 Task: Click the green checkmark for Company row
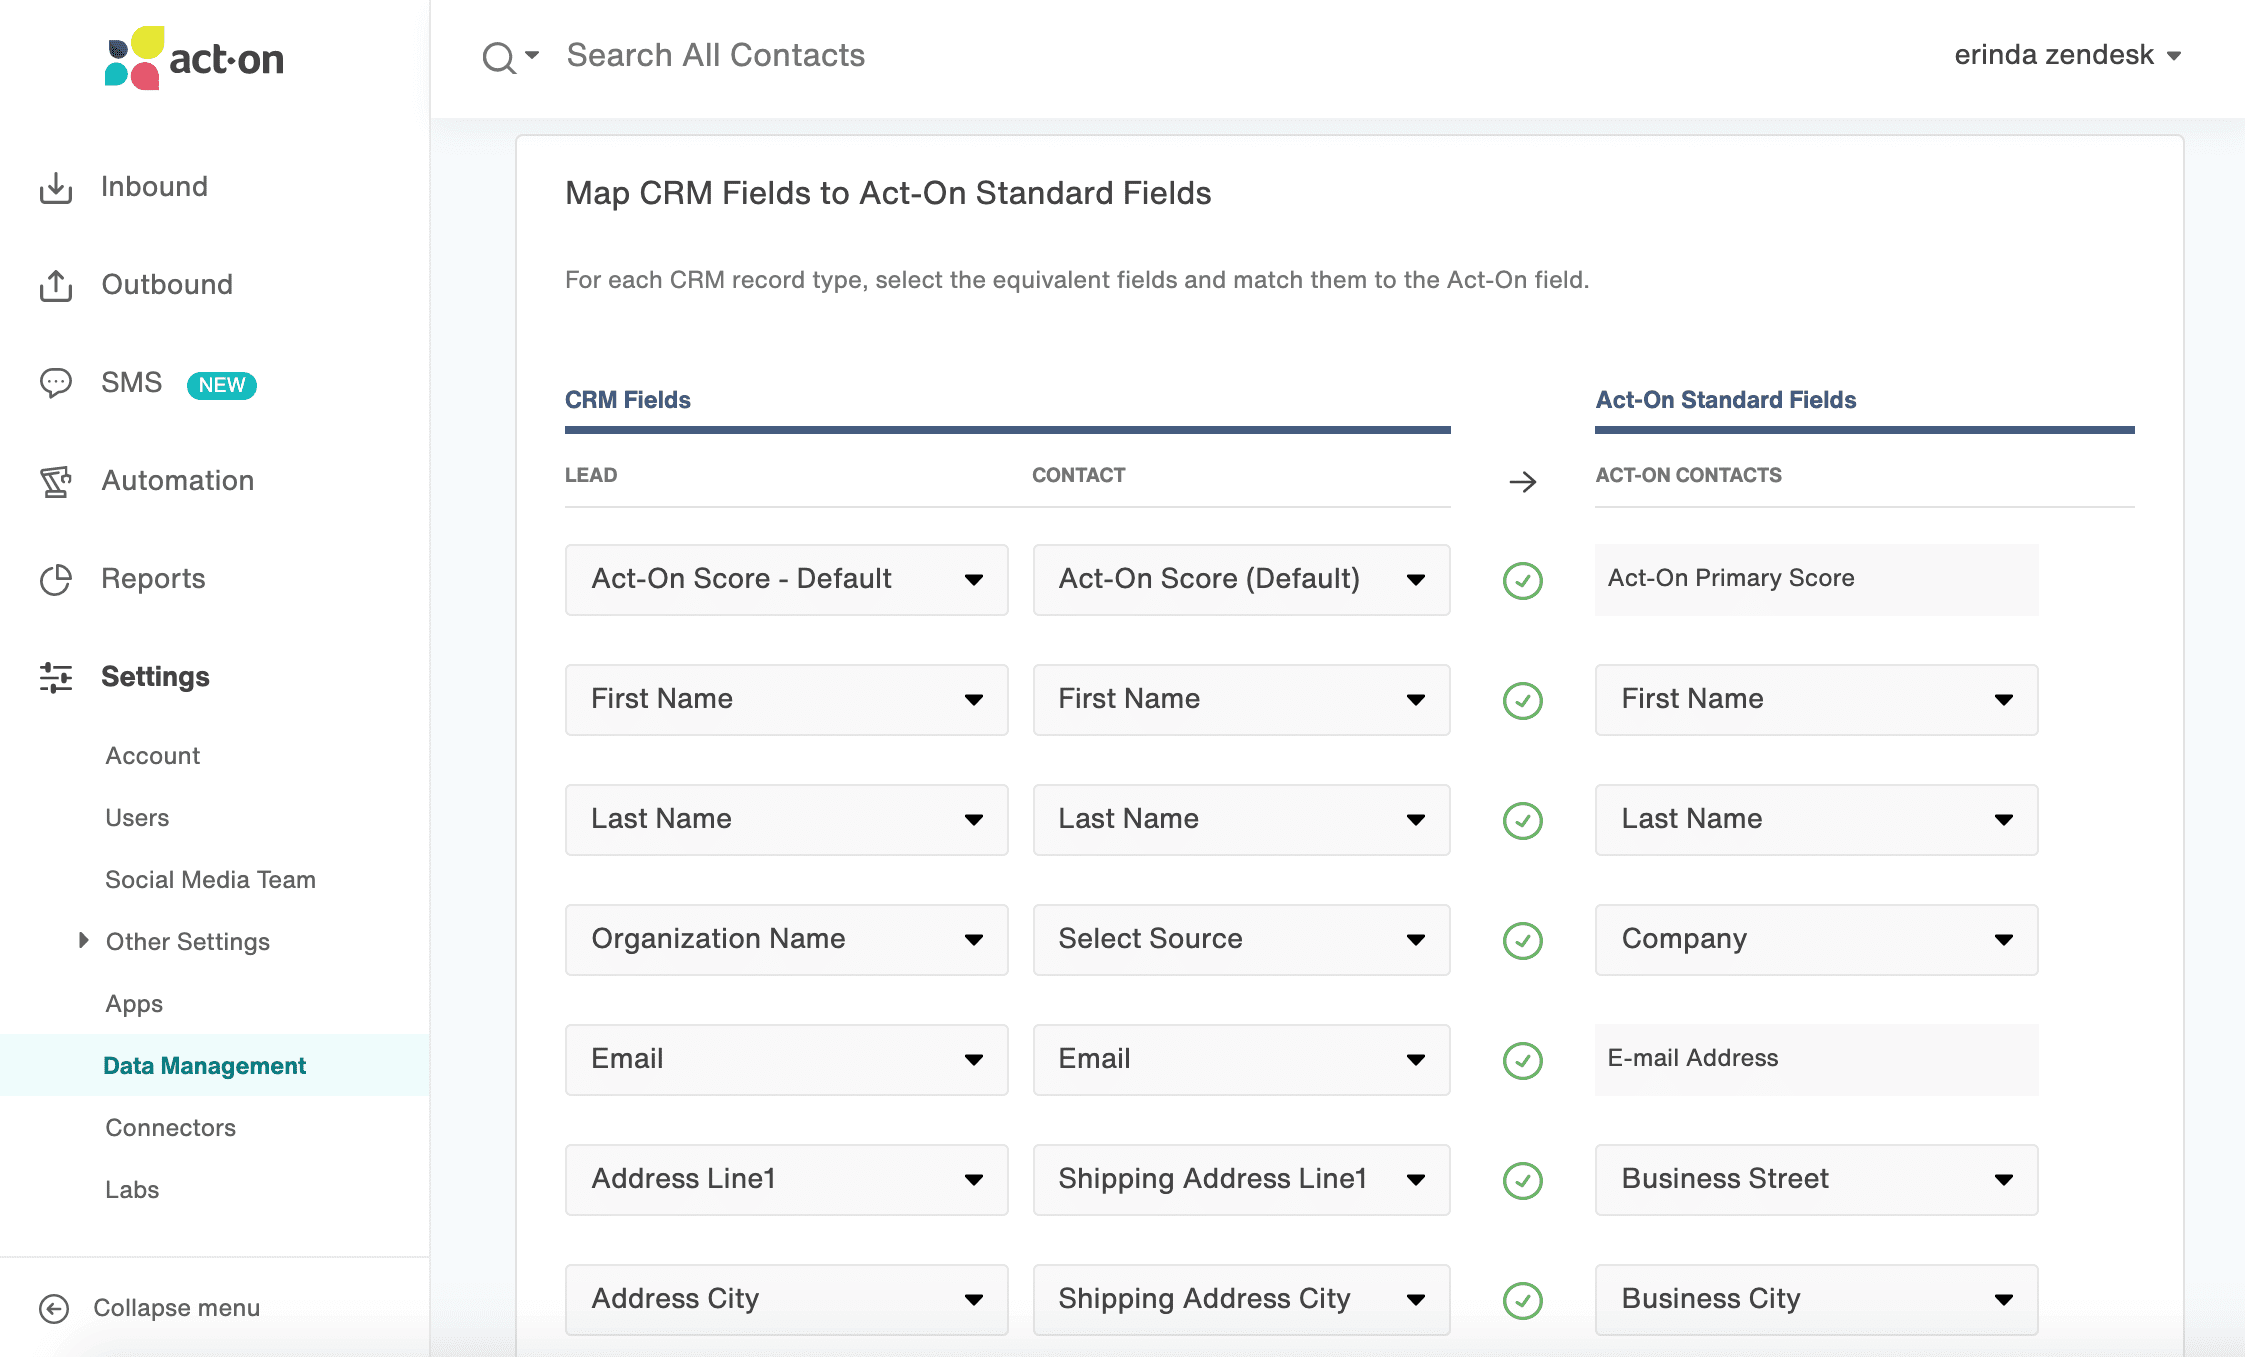point(1522,940)
